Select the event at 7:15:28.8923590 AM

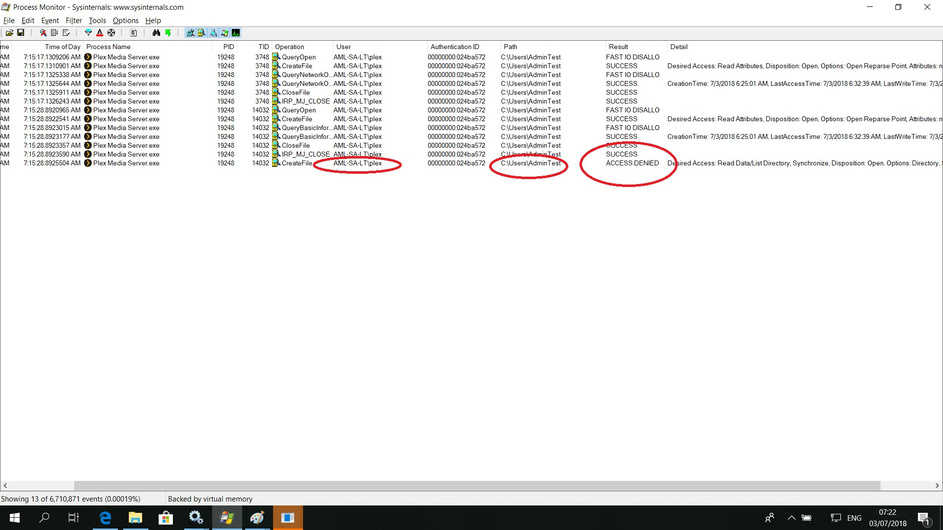click(x=471, y=154)
